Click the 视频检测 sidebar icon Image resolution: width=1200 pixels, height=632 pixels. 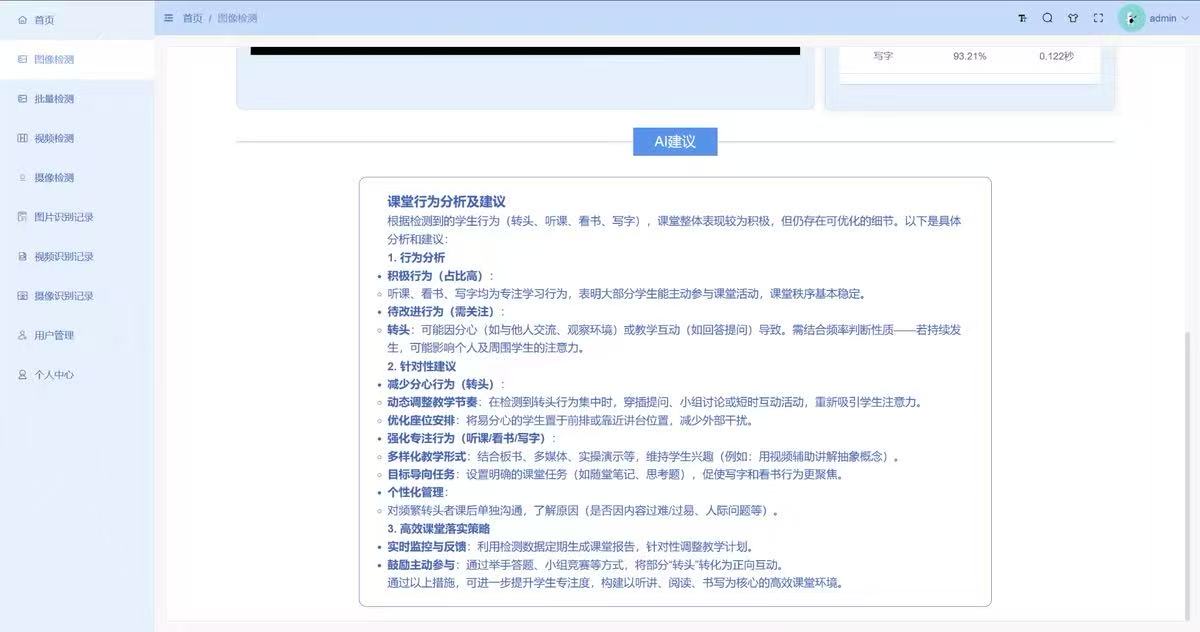pos(22,138)
